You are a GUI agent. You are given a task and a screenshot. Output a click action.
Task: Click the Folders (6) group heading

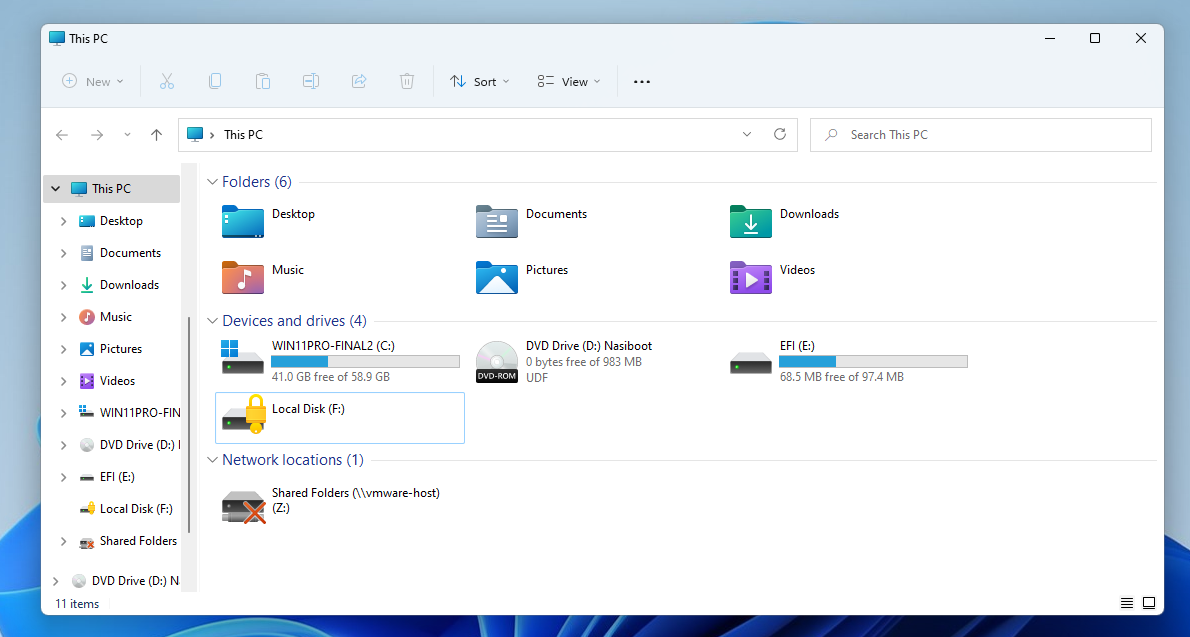tap(257, 181)
